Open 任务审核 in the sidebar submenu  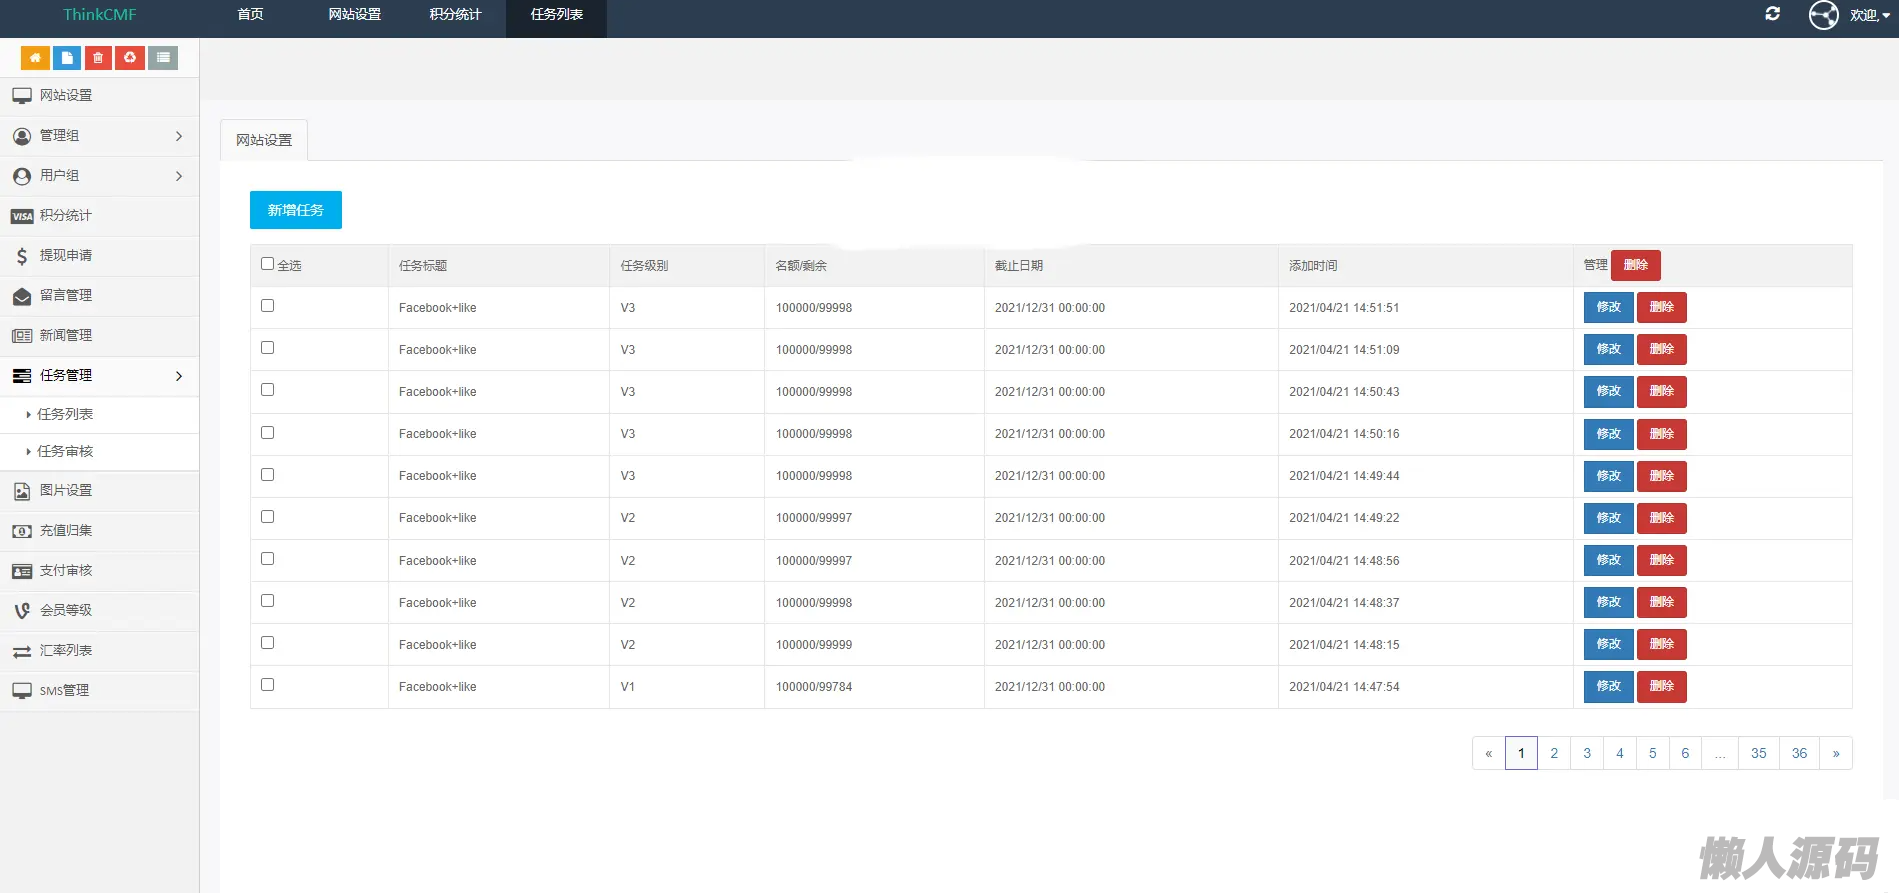pyautogui.click(x=65, y=452)
